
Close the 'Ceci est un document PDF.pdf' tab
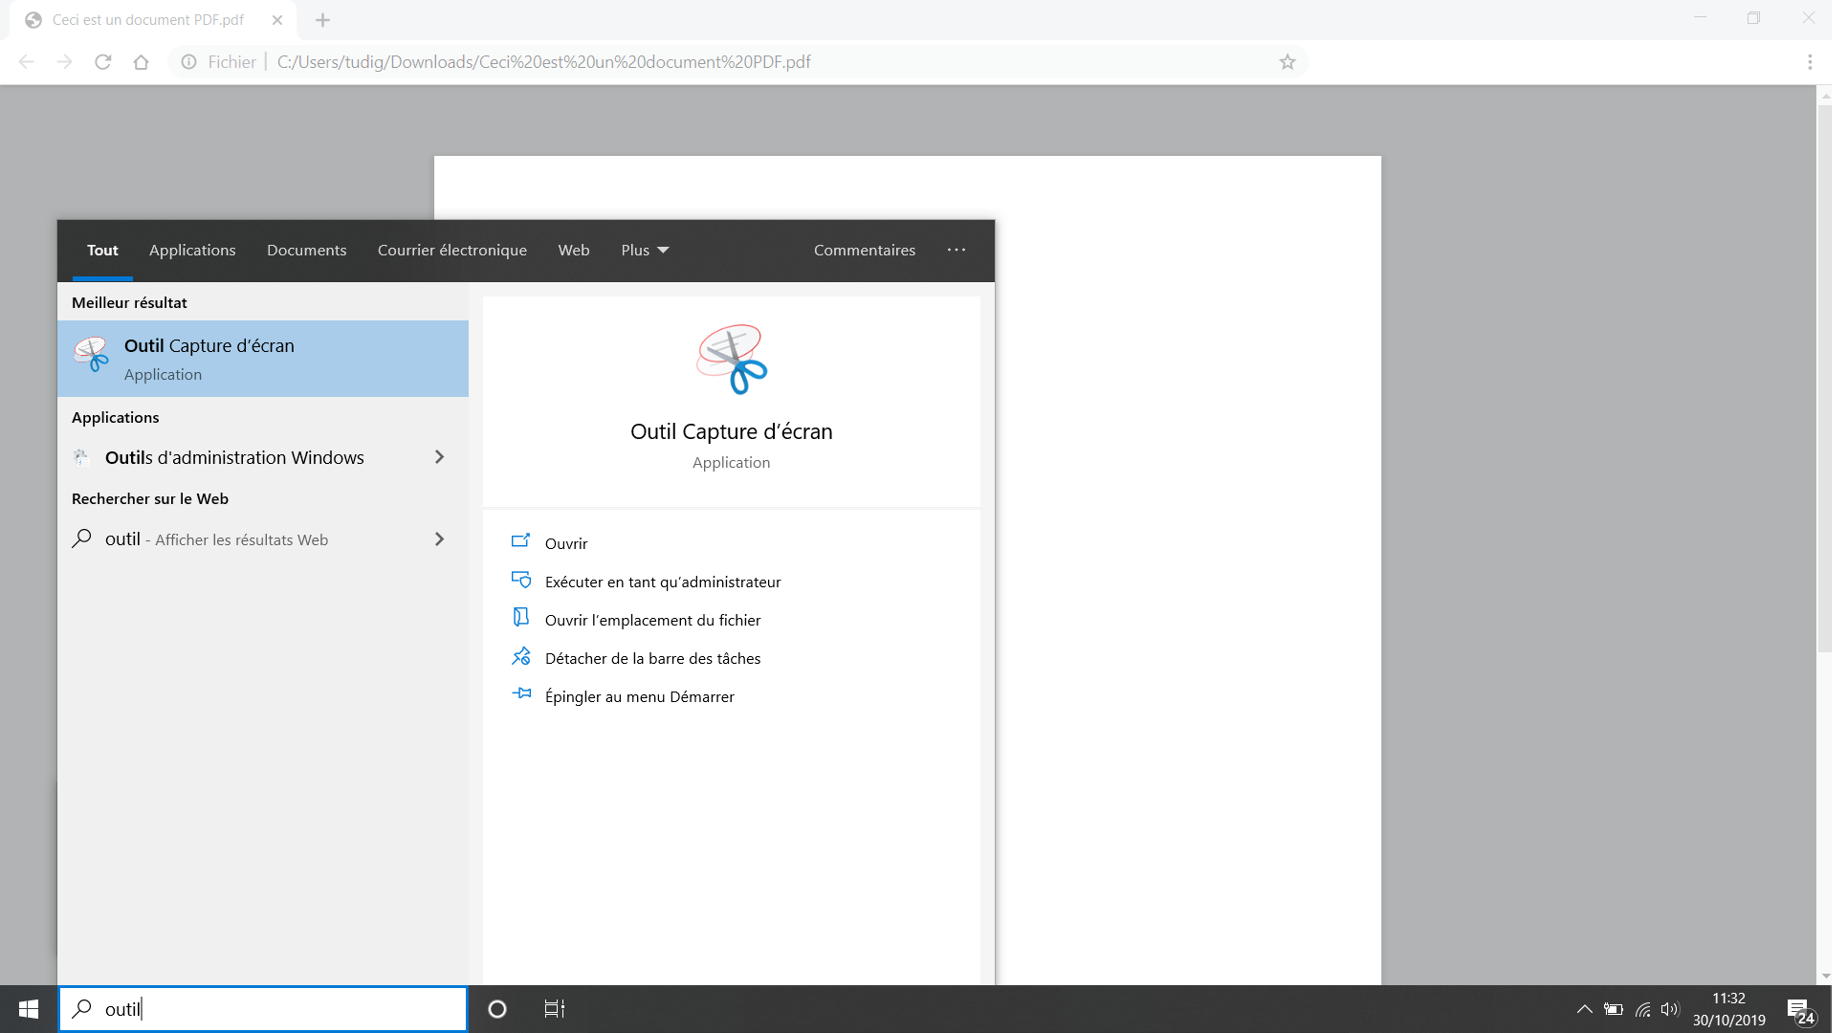277,20
